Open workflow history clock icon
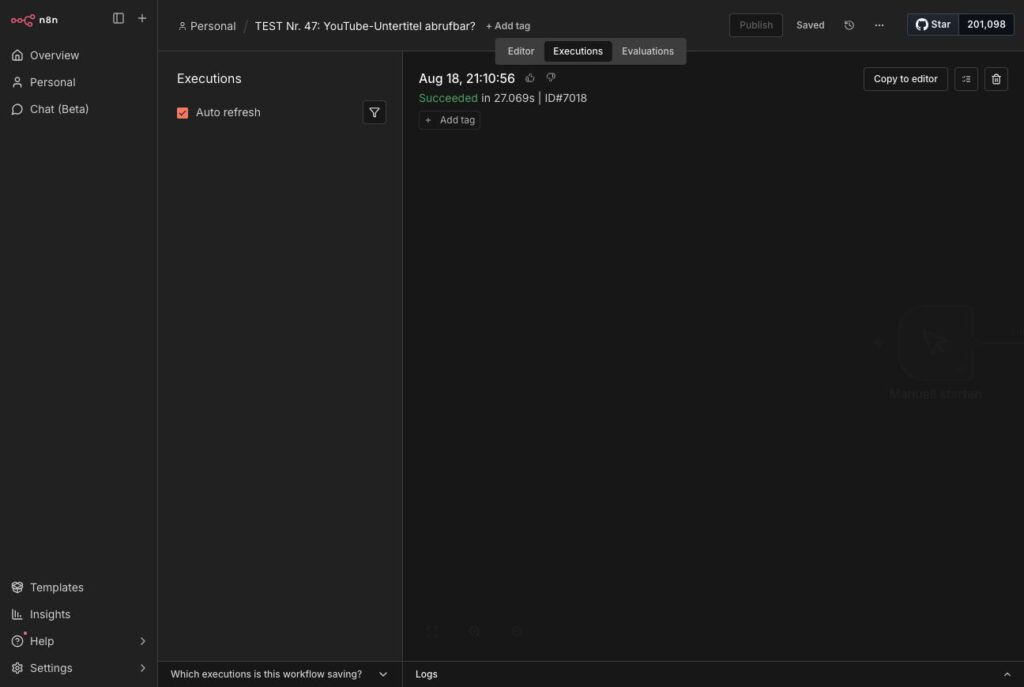Image resolution: width=1024 pixels, height=687 pixels. 849,25
